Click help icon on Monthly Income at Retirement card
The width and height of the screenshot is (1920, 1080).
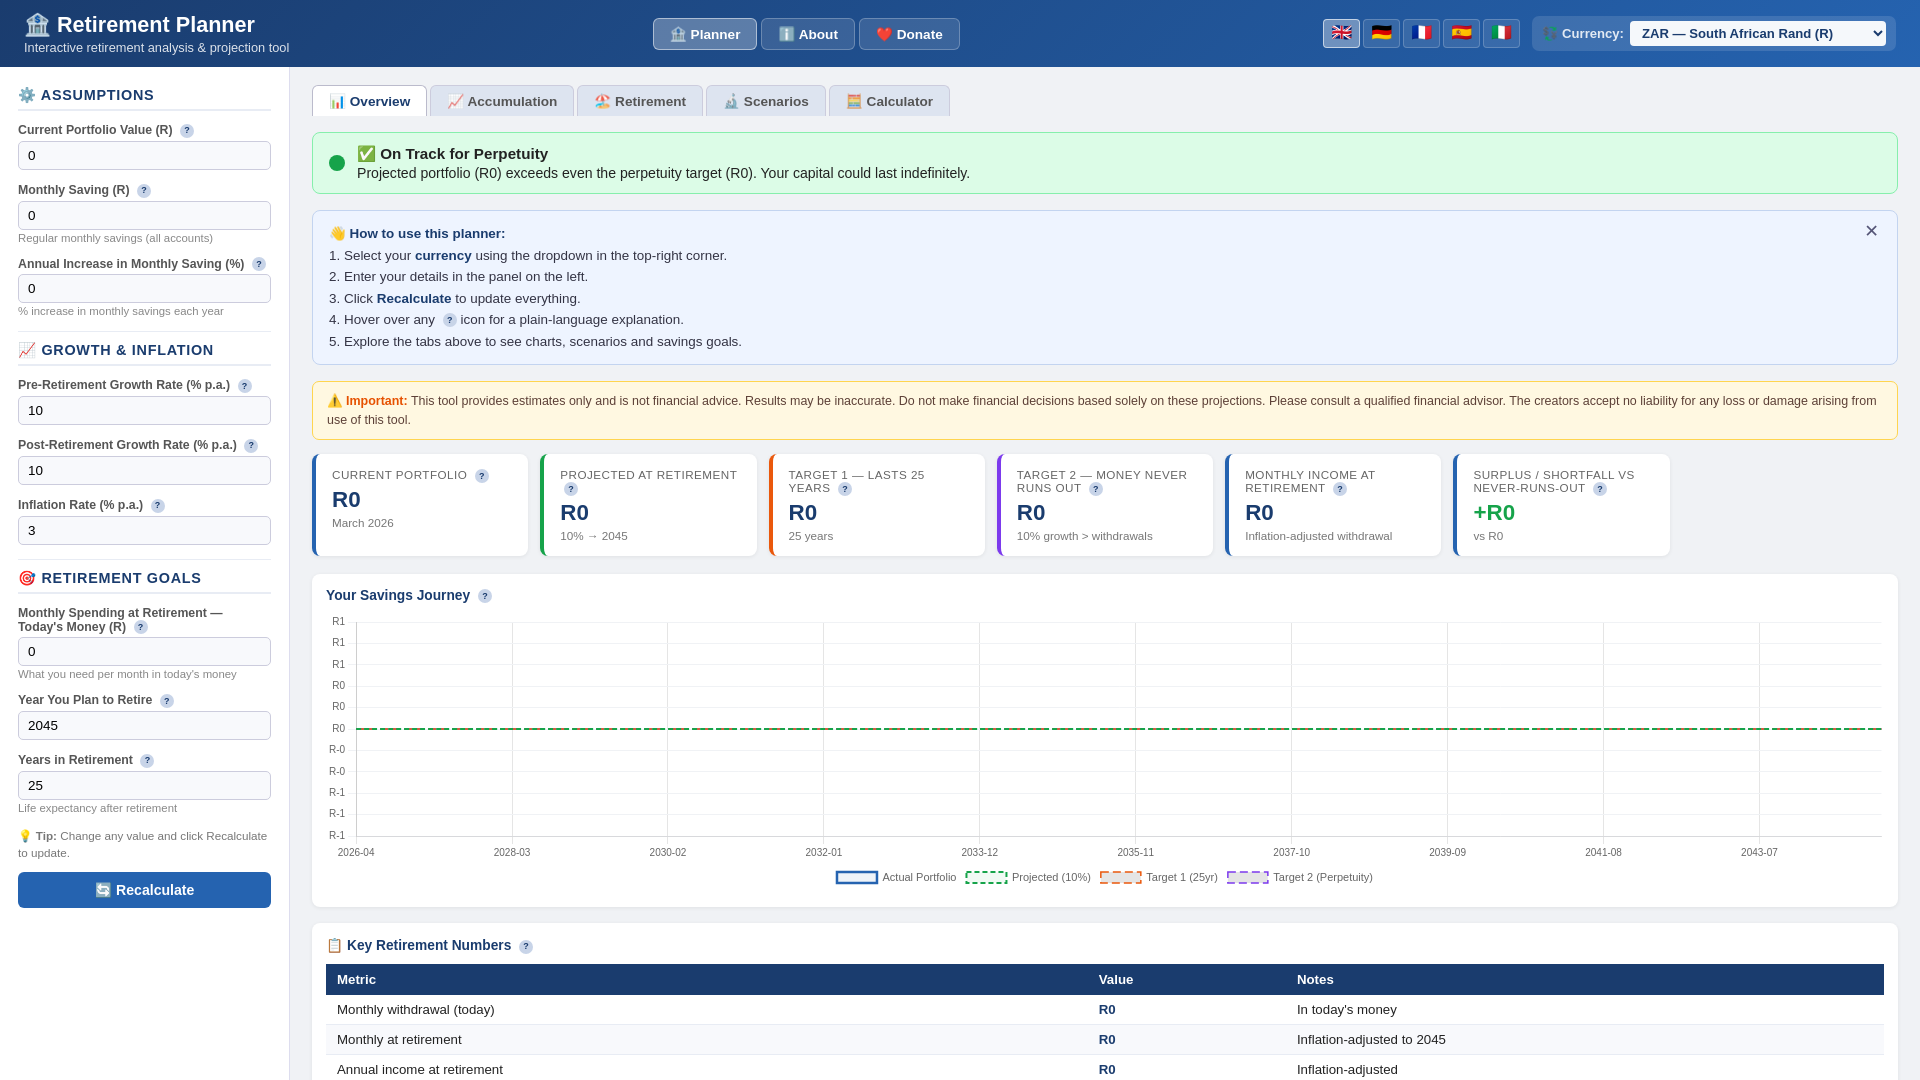pyautogui.click(x=1340, y=489)
